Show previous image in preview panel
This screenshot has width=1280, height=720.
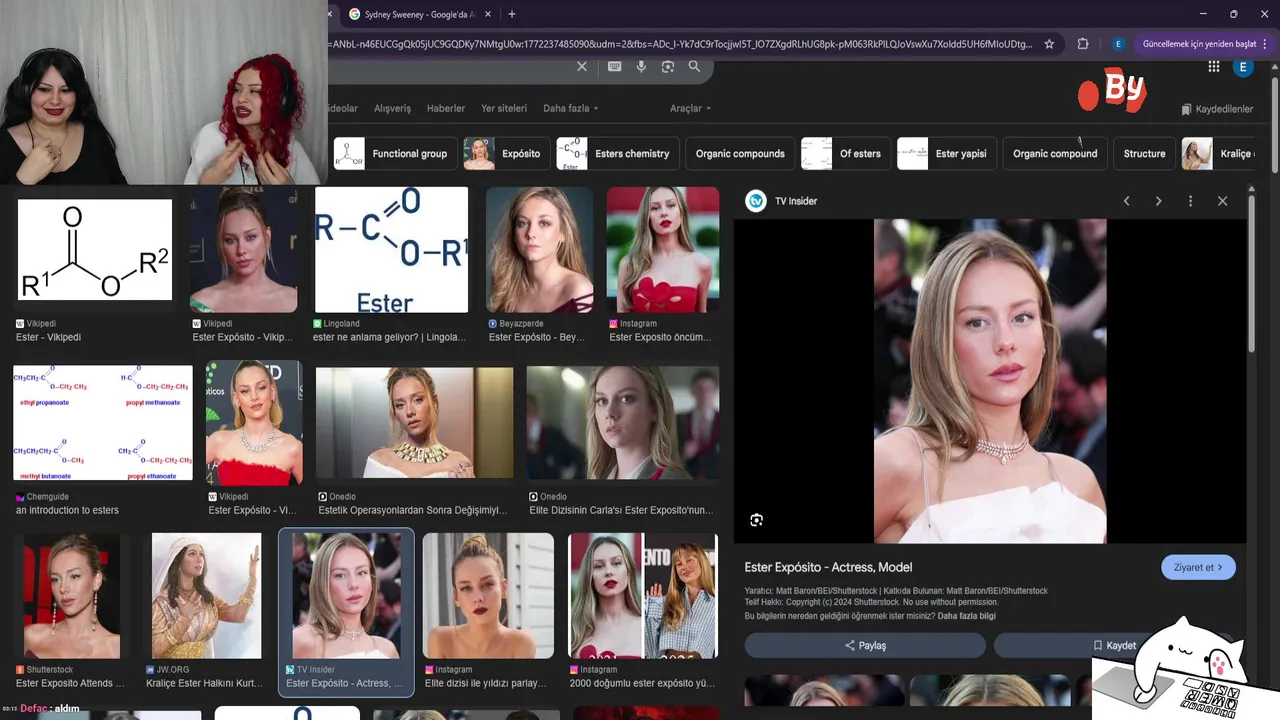tap(1126, 201)
